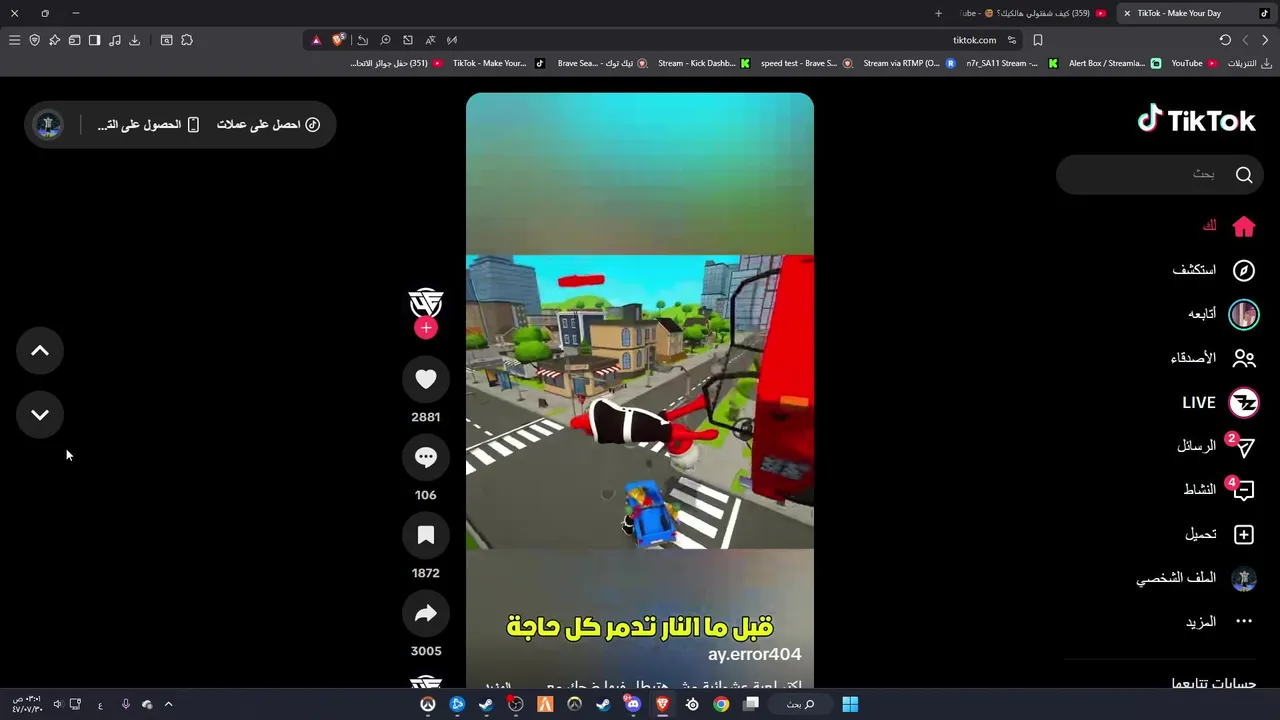Screen dimensions: 1280x720
Task: Click Upload (تحميل) in sidebar
Action: point(1219,534)
